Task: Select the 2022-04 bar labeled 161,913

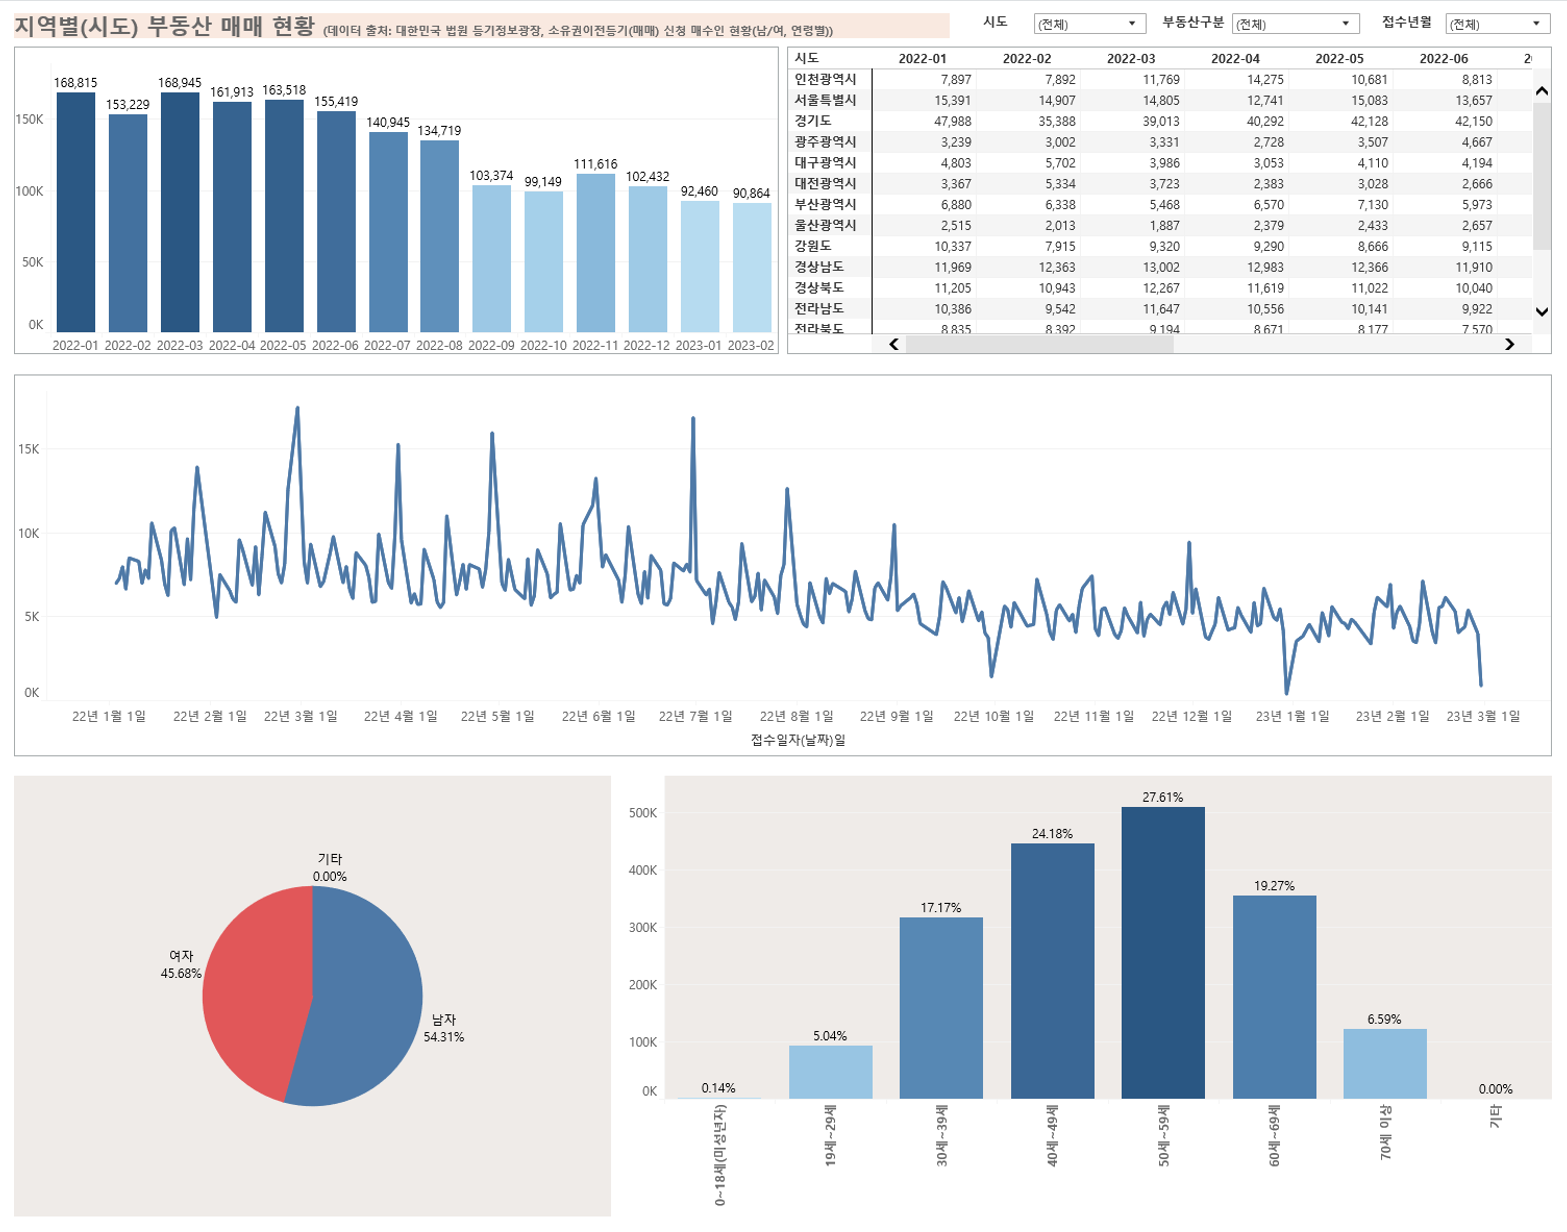Action: 232,217
